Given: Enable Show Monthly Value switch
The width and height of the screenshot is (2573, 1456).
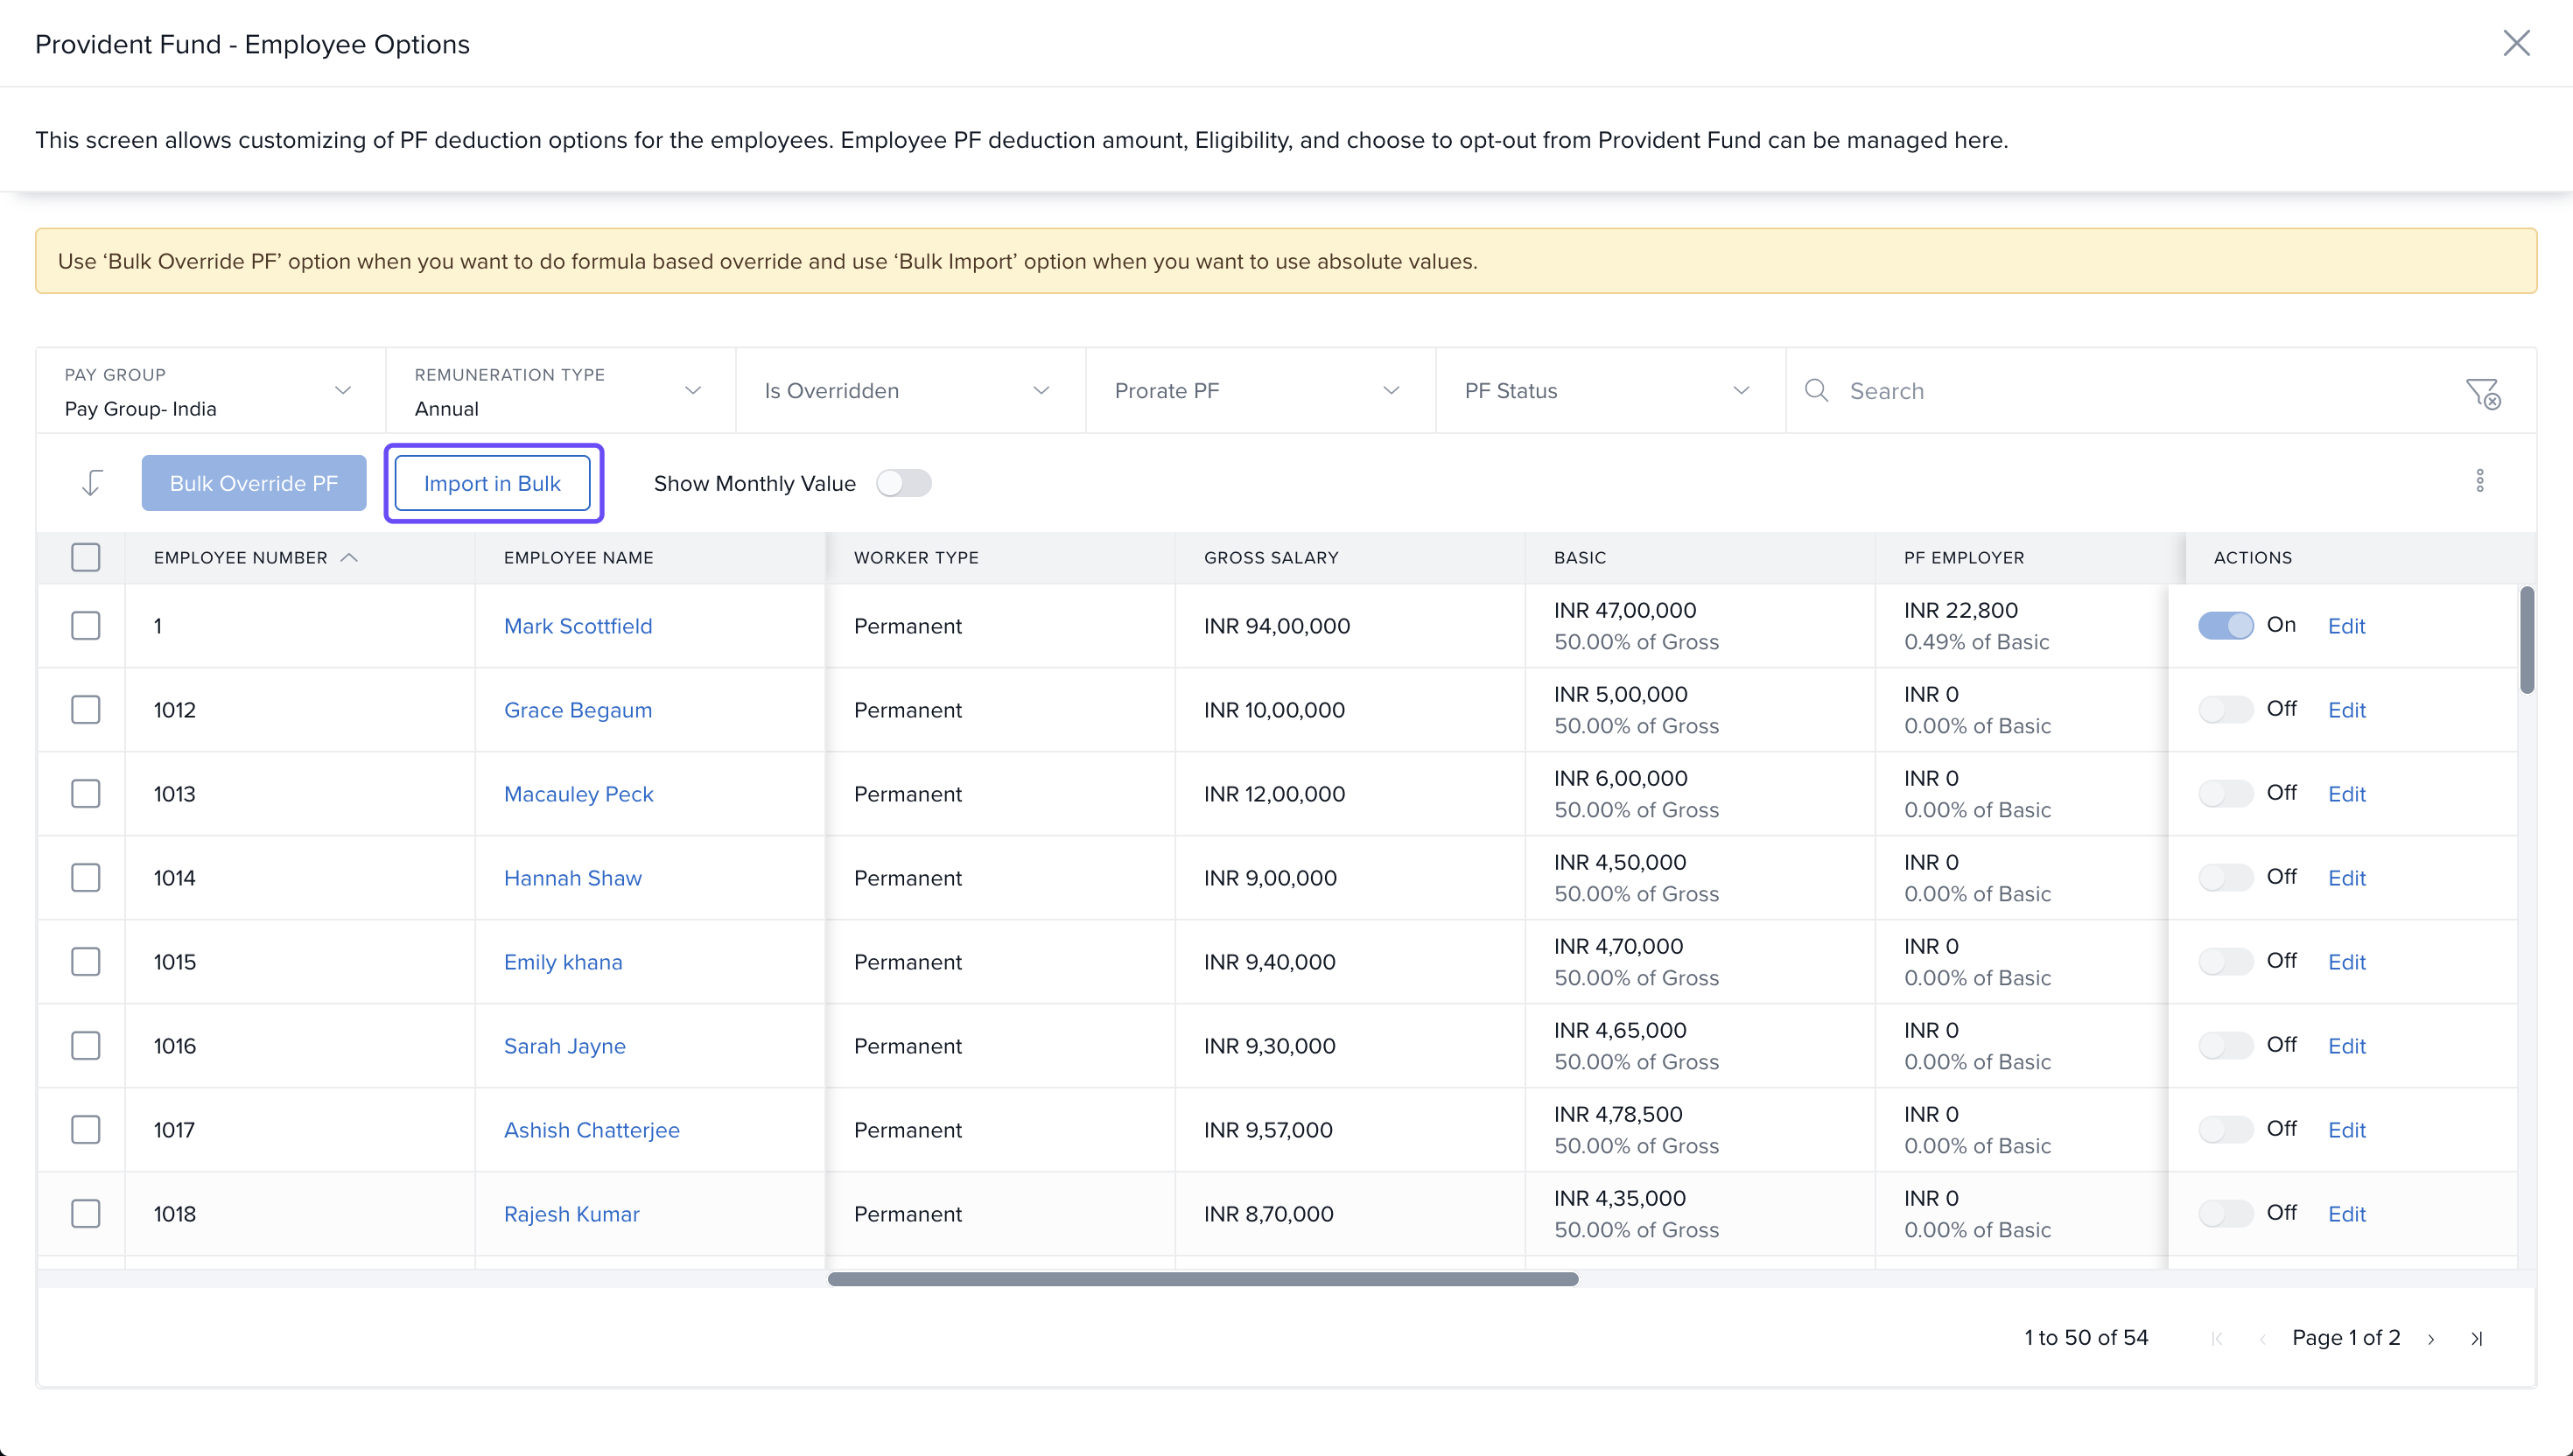Looking at the screenshot, I should [x=903, y=483].
